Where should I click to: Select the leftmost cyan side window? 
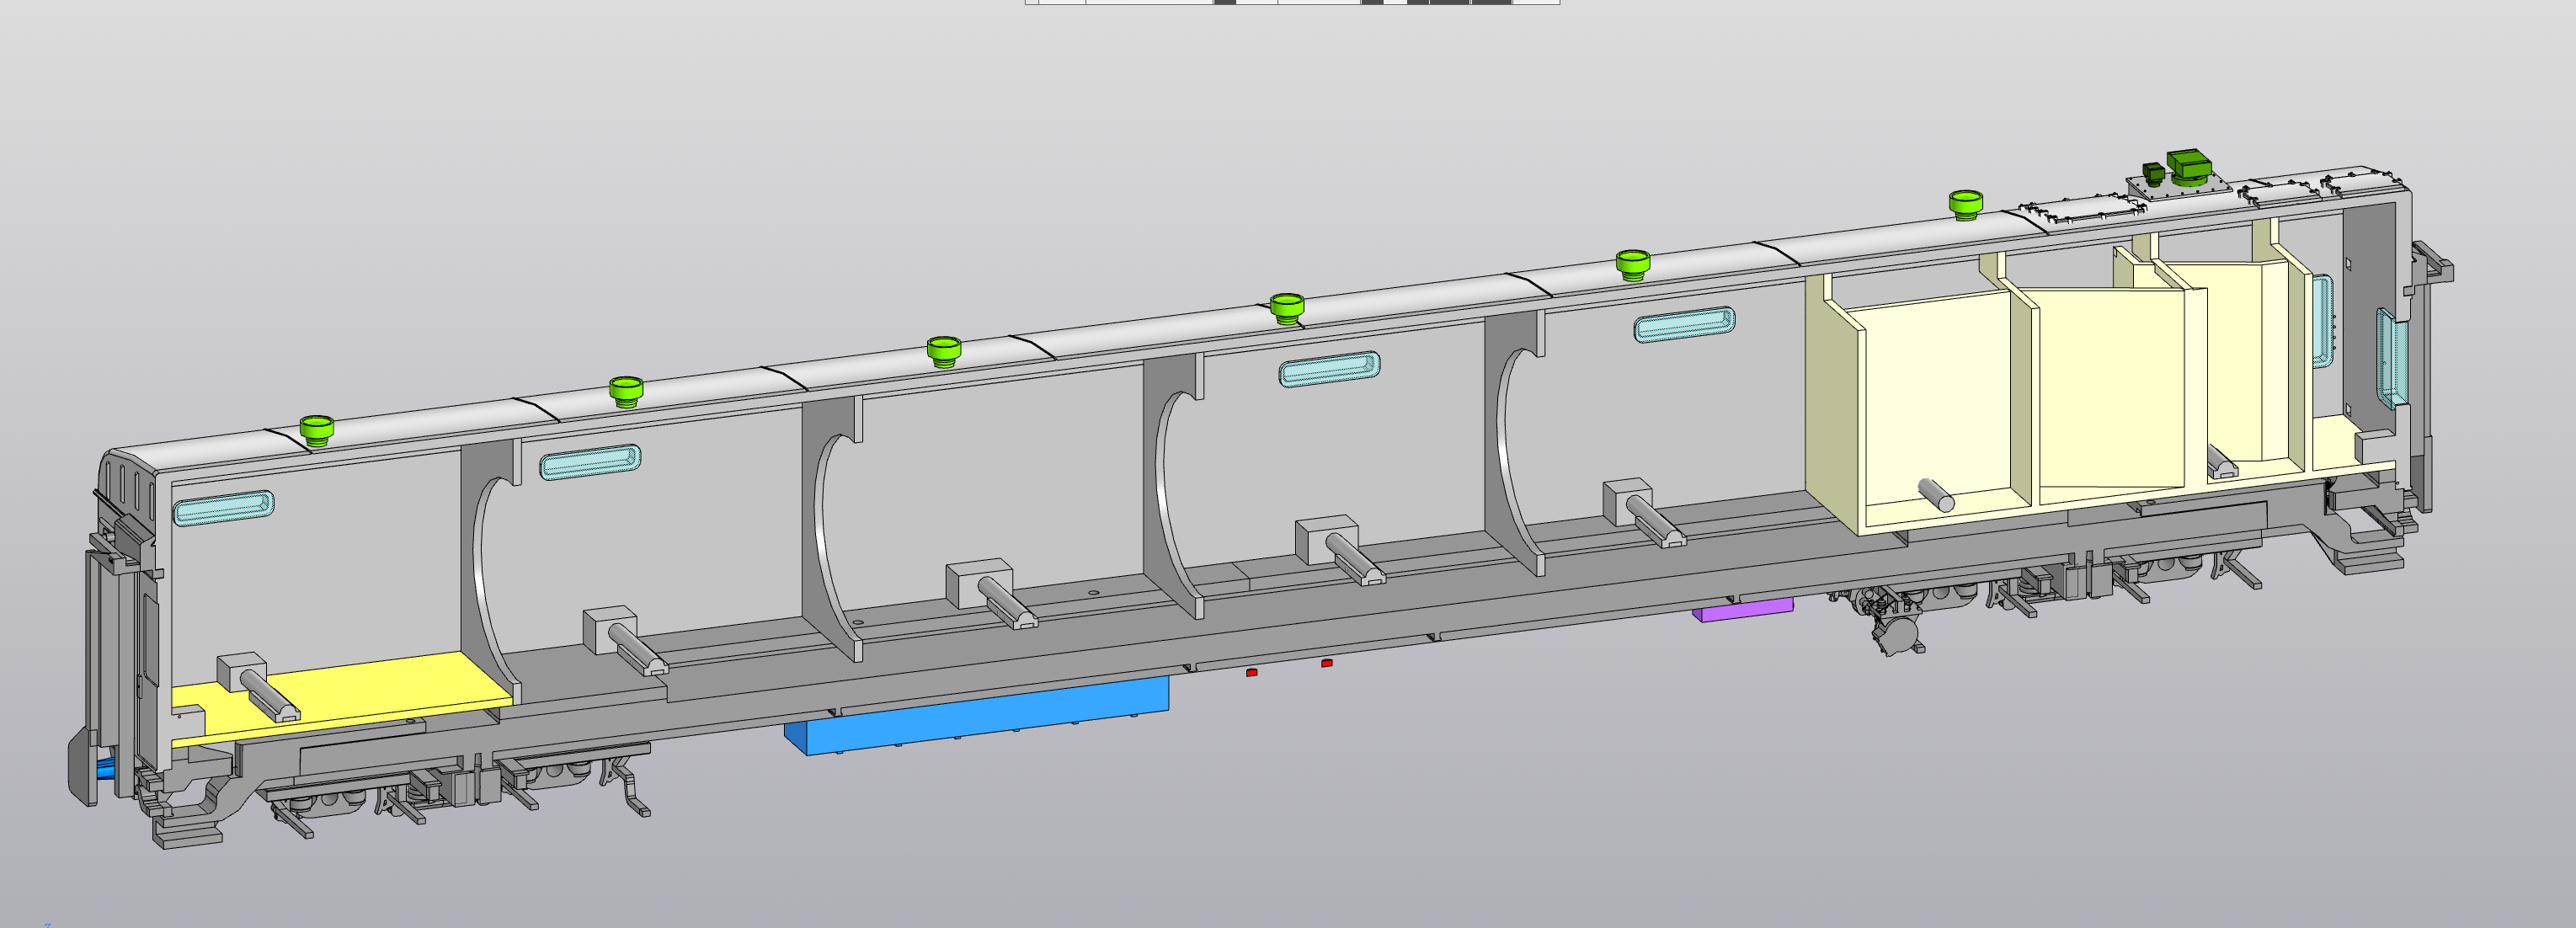[x=223, y=508]
